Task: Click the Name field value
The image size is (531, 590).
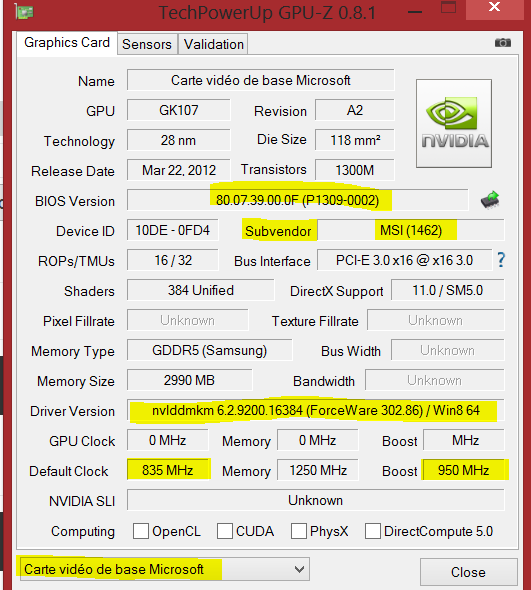Action: tap(260, 80)
